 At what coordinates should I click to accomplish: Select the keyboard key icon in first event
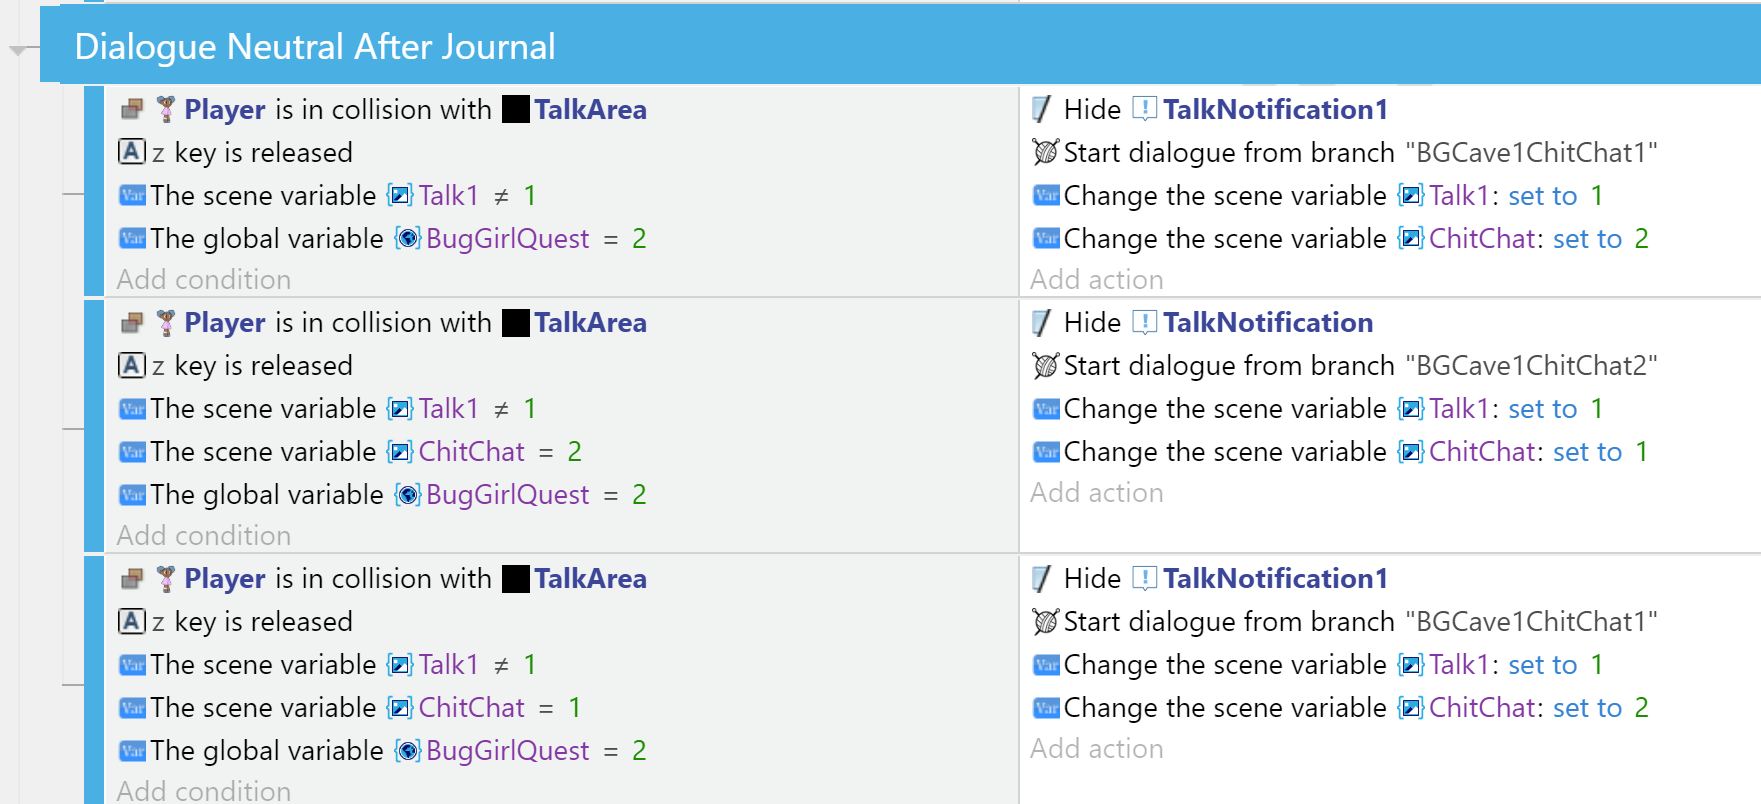tap(132, 152)
